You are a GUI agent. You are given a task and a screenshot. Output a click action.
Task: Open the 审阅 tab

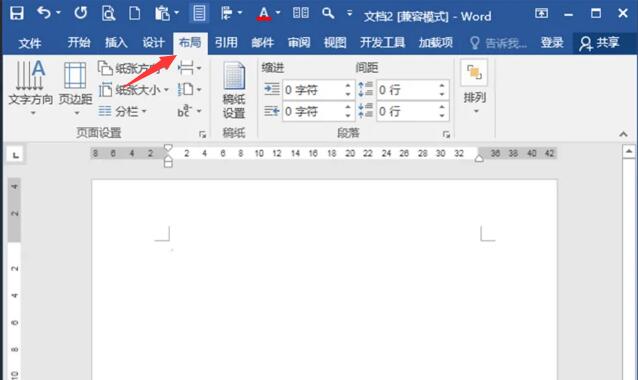pos(299,42)
